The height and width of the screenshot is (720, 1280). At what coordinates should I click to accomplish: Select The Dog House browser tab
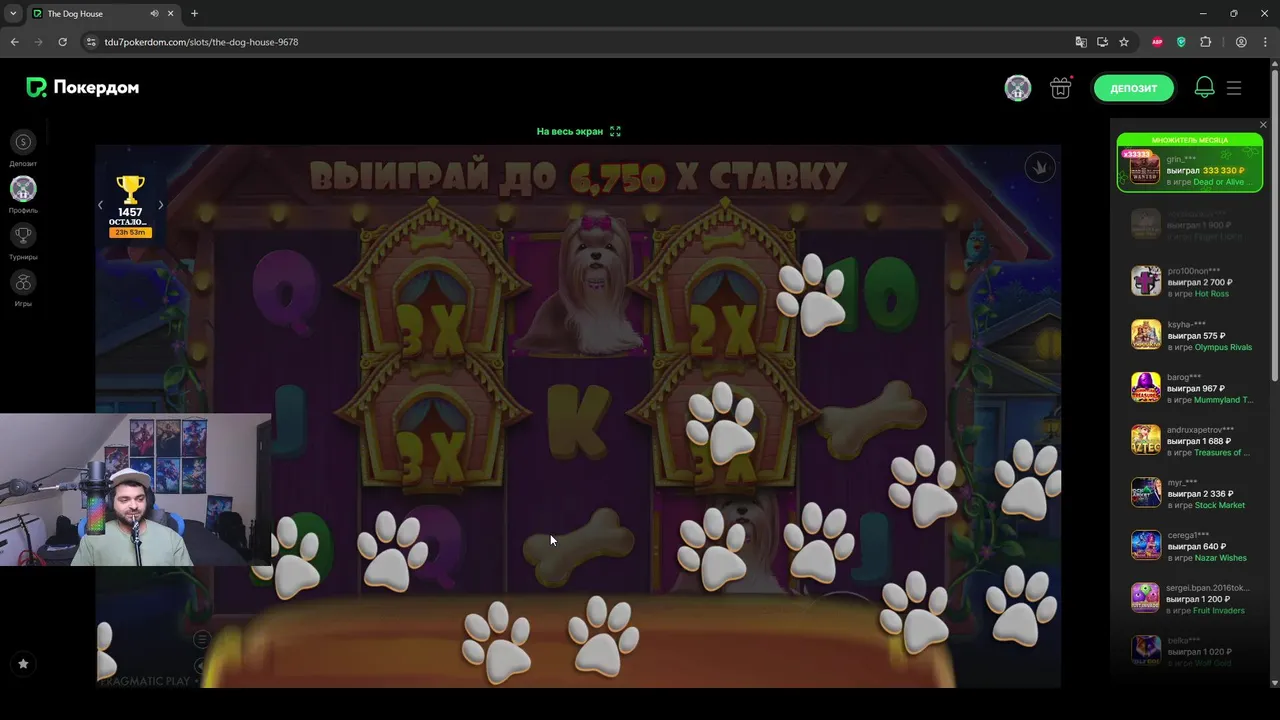[103, 14]
